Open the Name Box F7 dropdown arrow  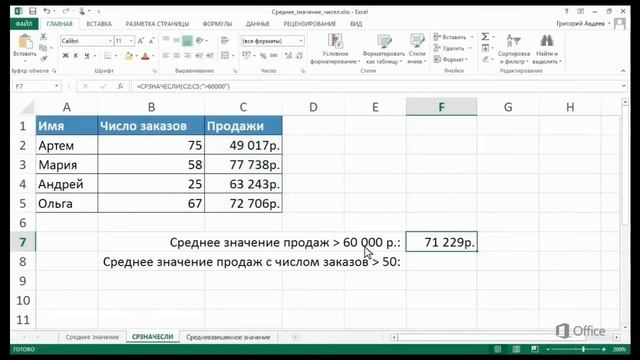57,87
